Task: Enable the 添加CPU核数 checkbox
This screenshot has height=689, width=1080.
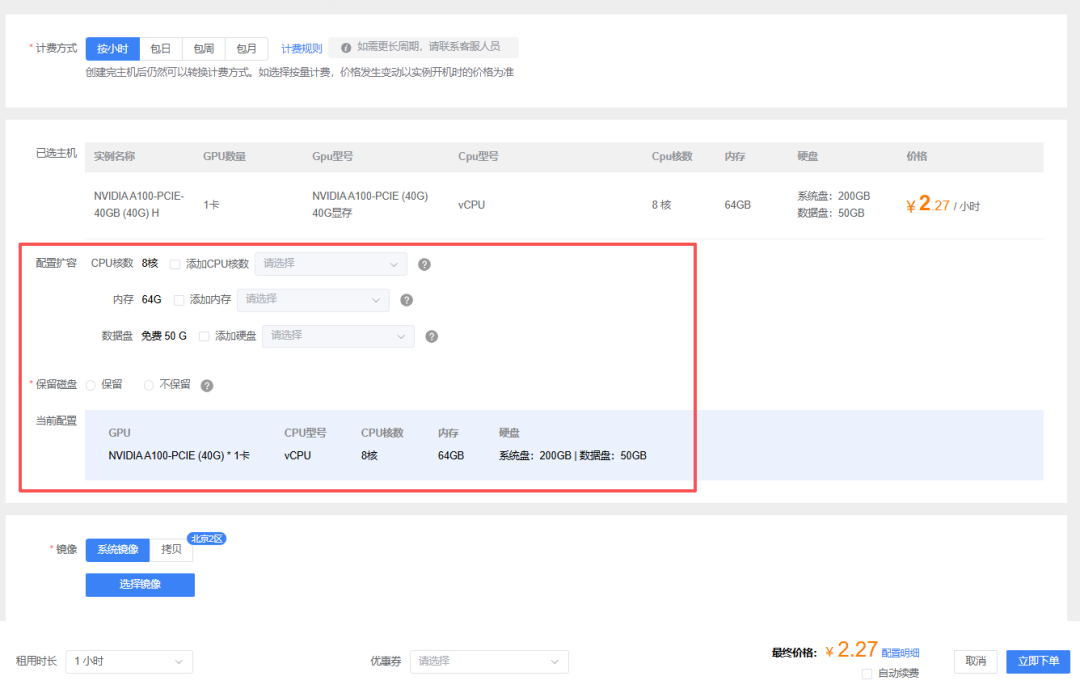Action: point(175,264)
